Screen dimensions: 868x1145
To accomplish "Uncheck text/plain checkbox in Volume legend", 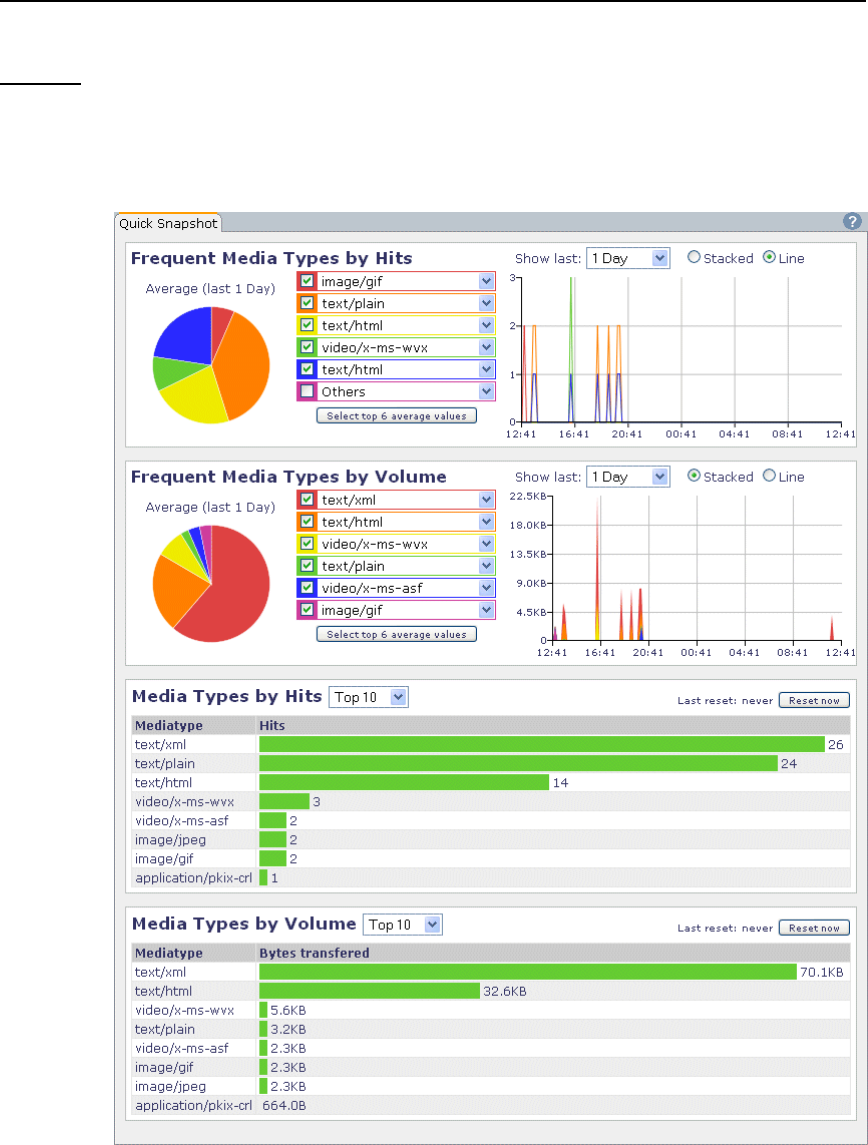I will pos(307,565).
